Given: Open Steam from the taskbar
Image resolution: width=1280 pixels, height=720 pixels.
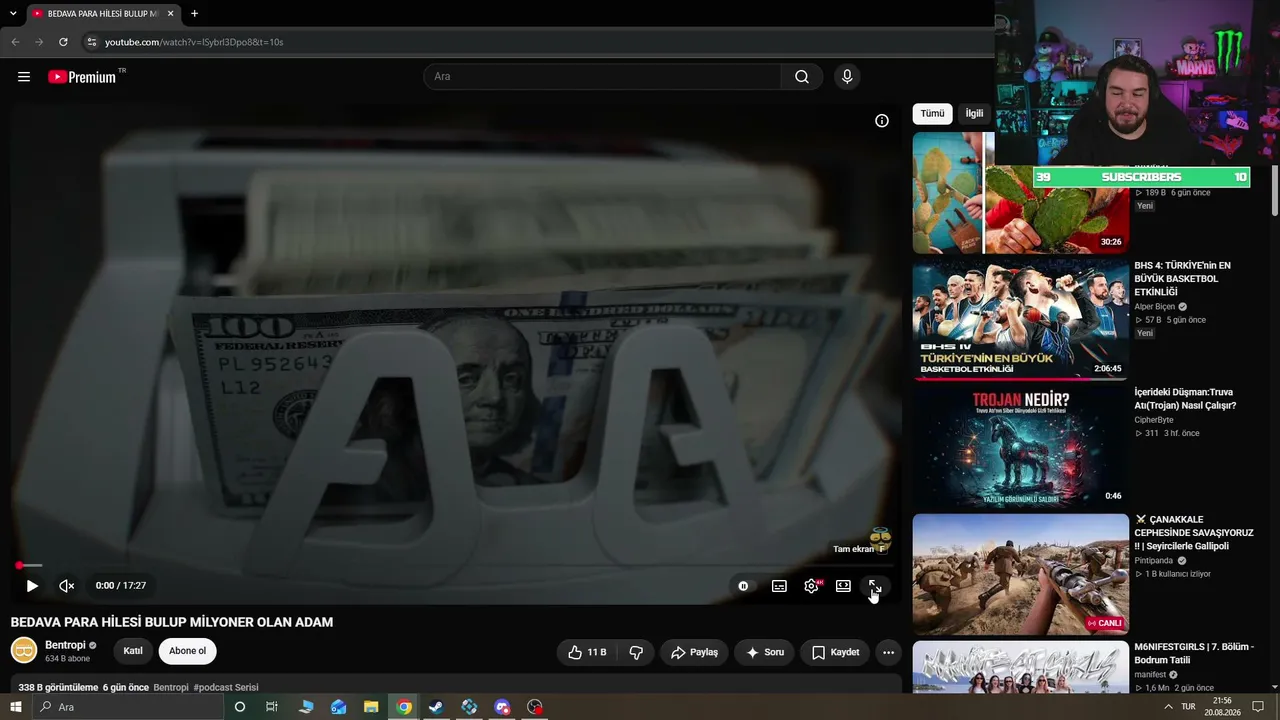Looking at the screenshot, I should click(x=436, y=707).
